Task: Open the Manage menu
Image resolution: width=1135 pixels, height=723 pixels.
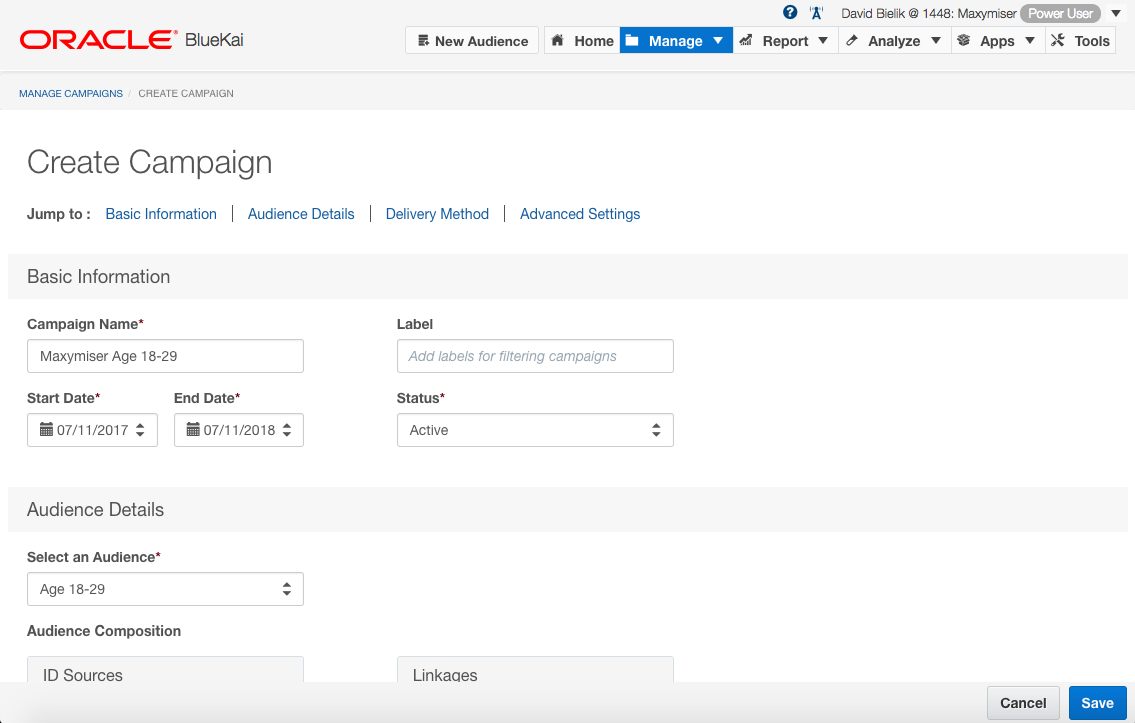Action: click(x=676, y=41)
